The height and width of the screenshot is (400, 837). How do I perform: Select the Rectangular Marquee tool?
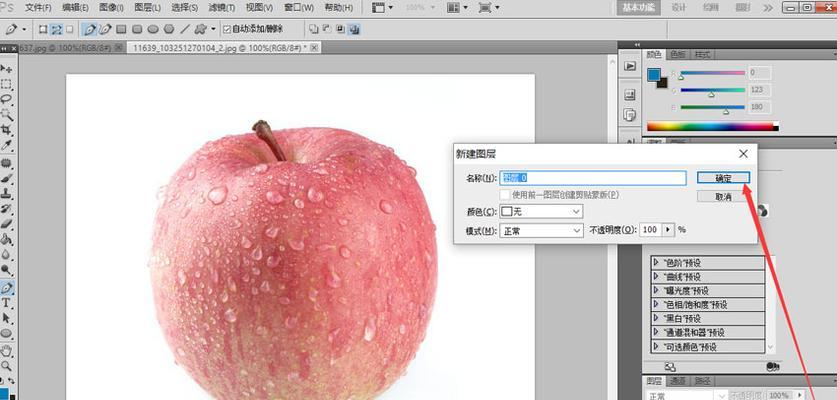(6, 84)
